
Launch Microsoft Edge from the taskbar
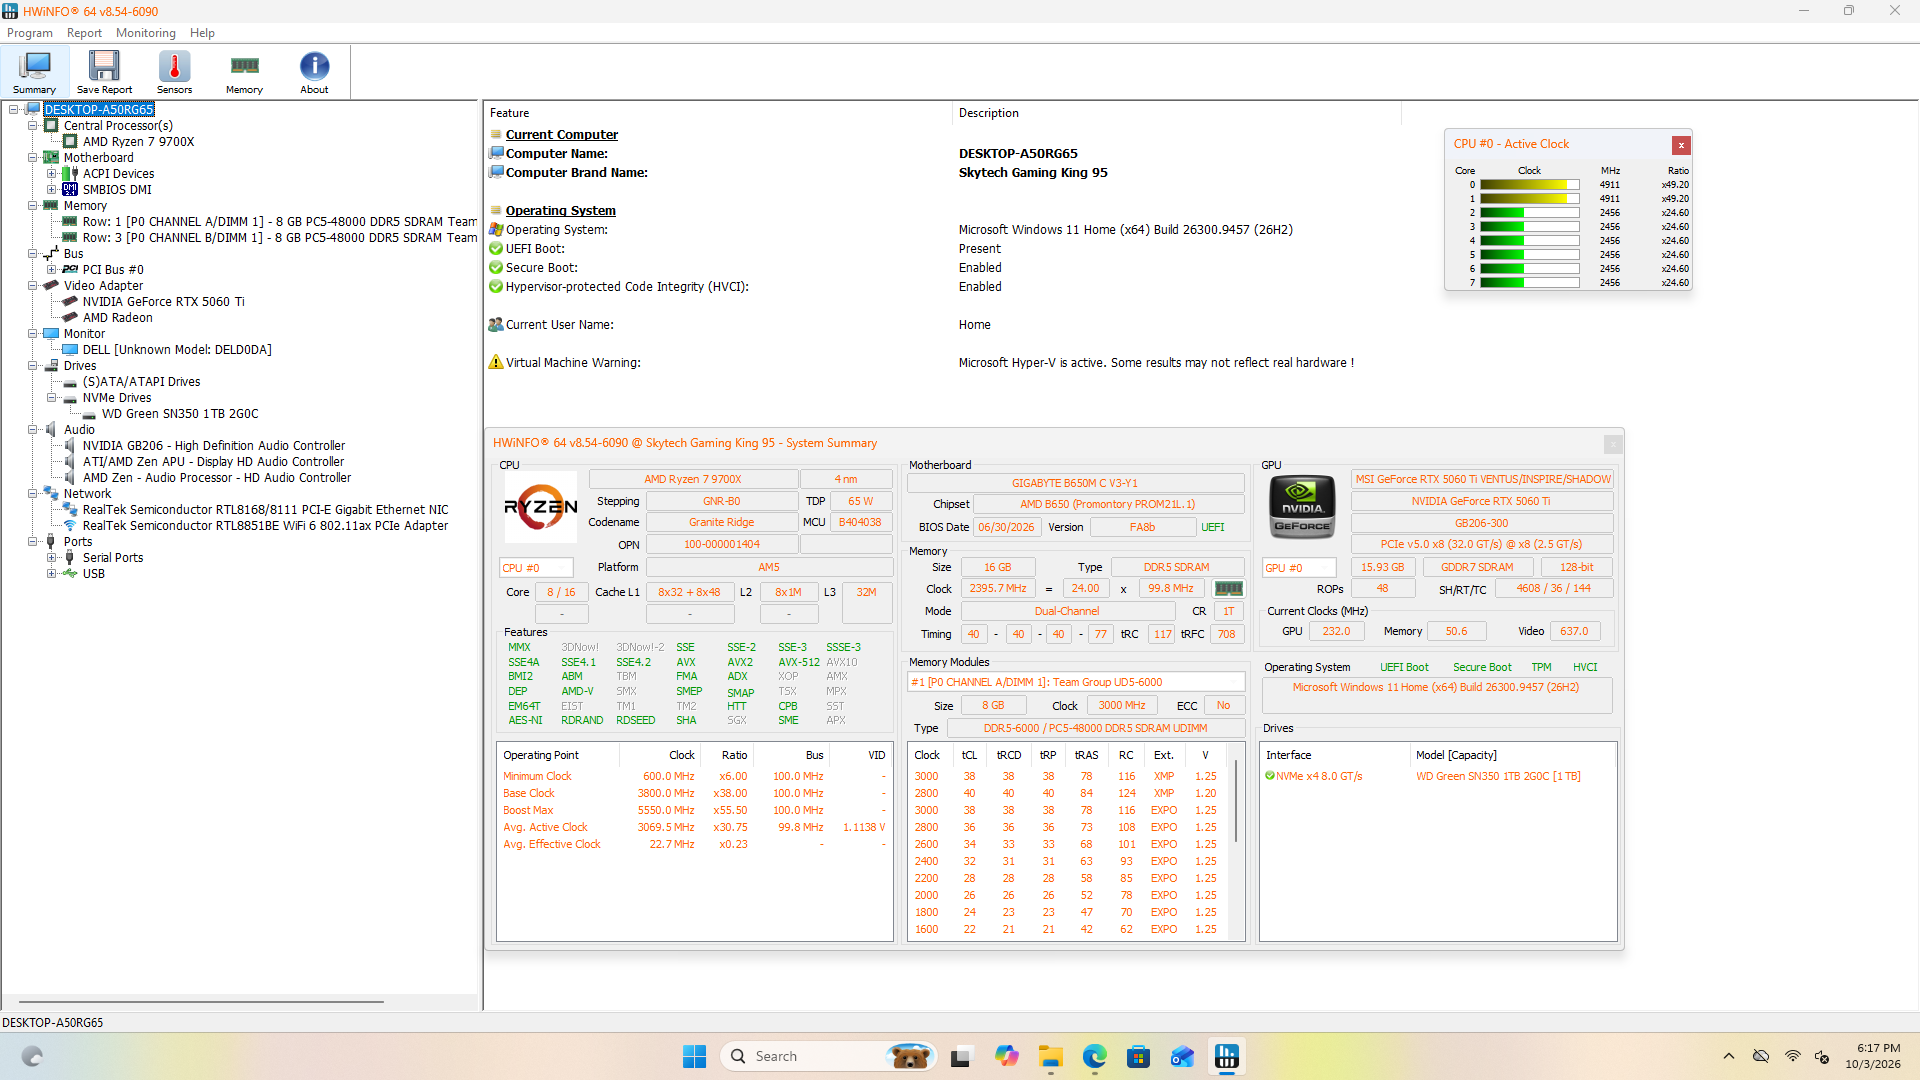coord(1094,1056)
